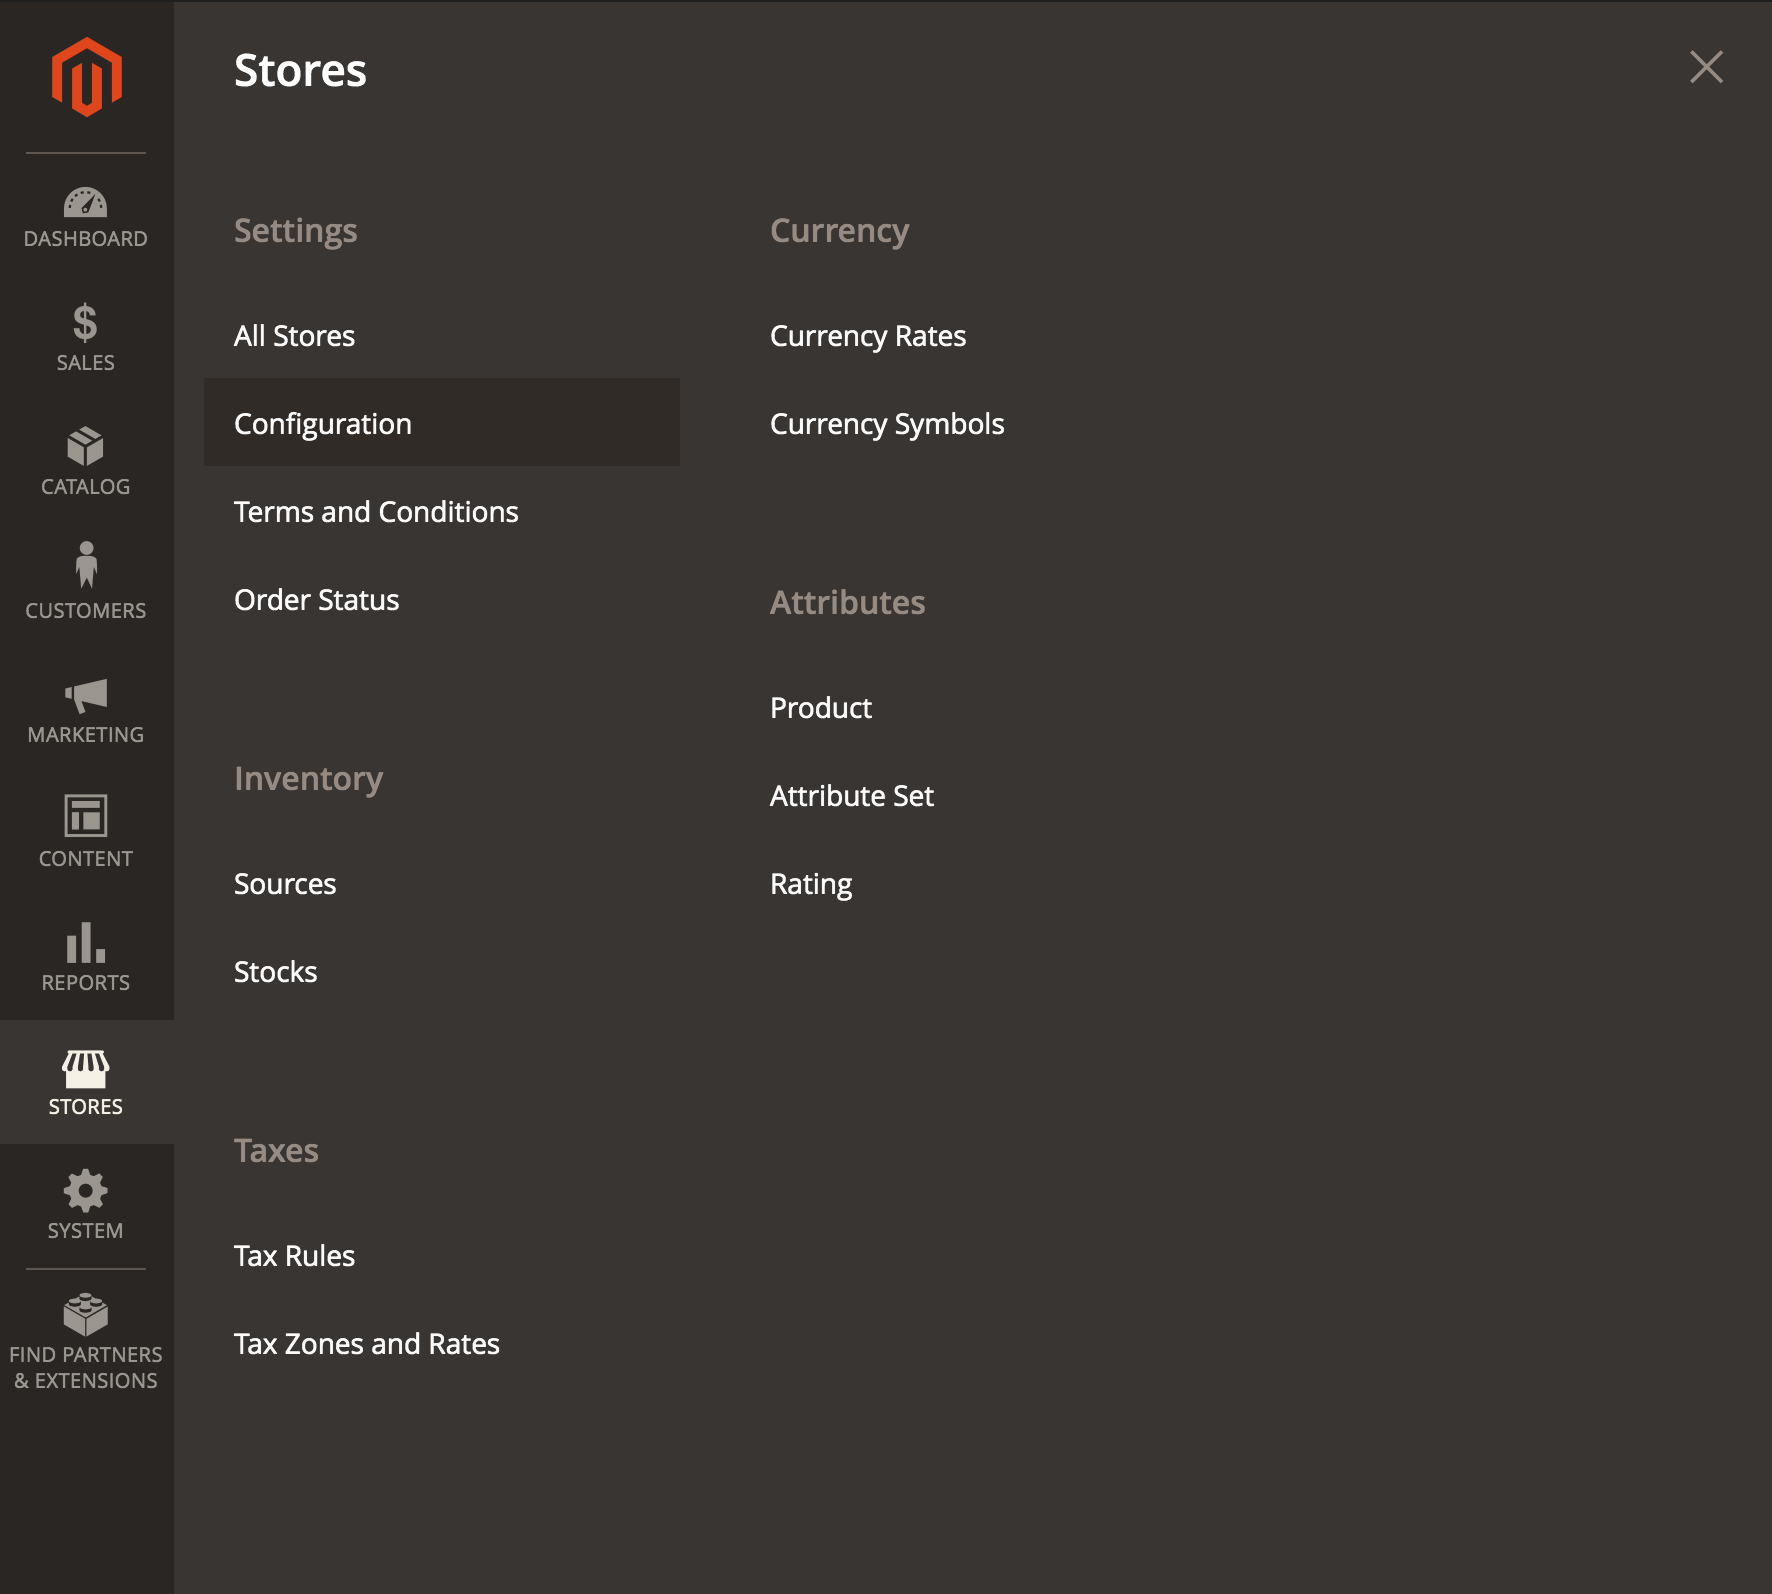Viewport: 1772px width, 1594px height.
Task: Open the Dashboard gauge icon
Action: pos(86,203)
